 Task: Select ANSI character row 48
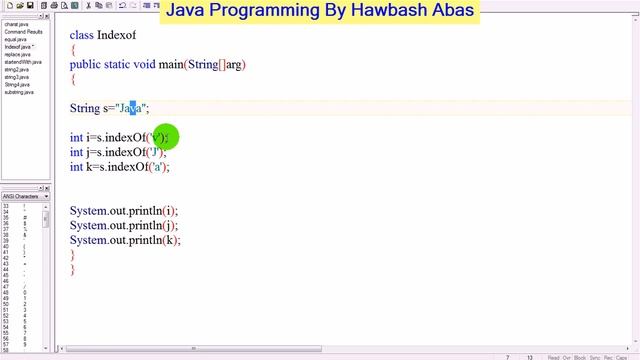pyautogui.click(x=21, y=293)
